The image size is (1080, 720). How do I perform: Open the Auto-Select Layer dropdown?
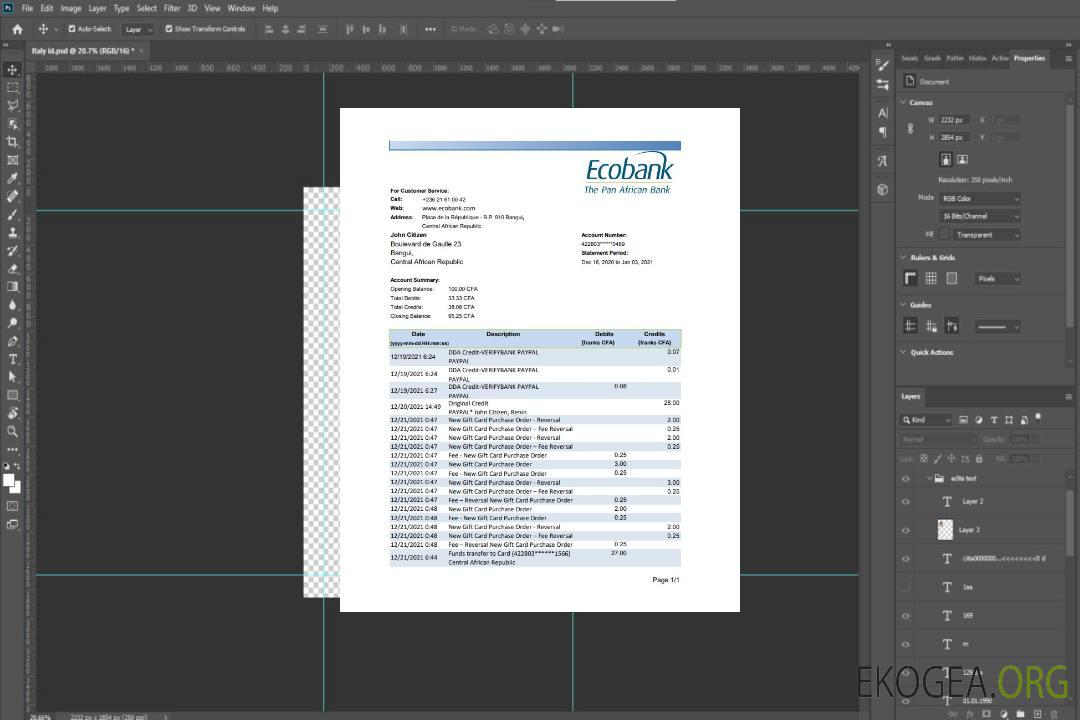coord(138,29)
